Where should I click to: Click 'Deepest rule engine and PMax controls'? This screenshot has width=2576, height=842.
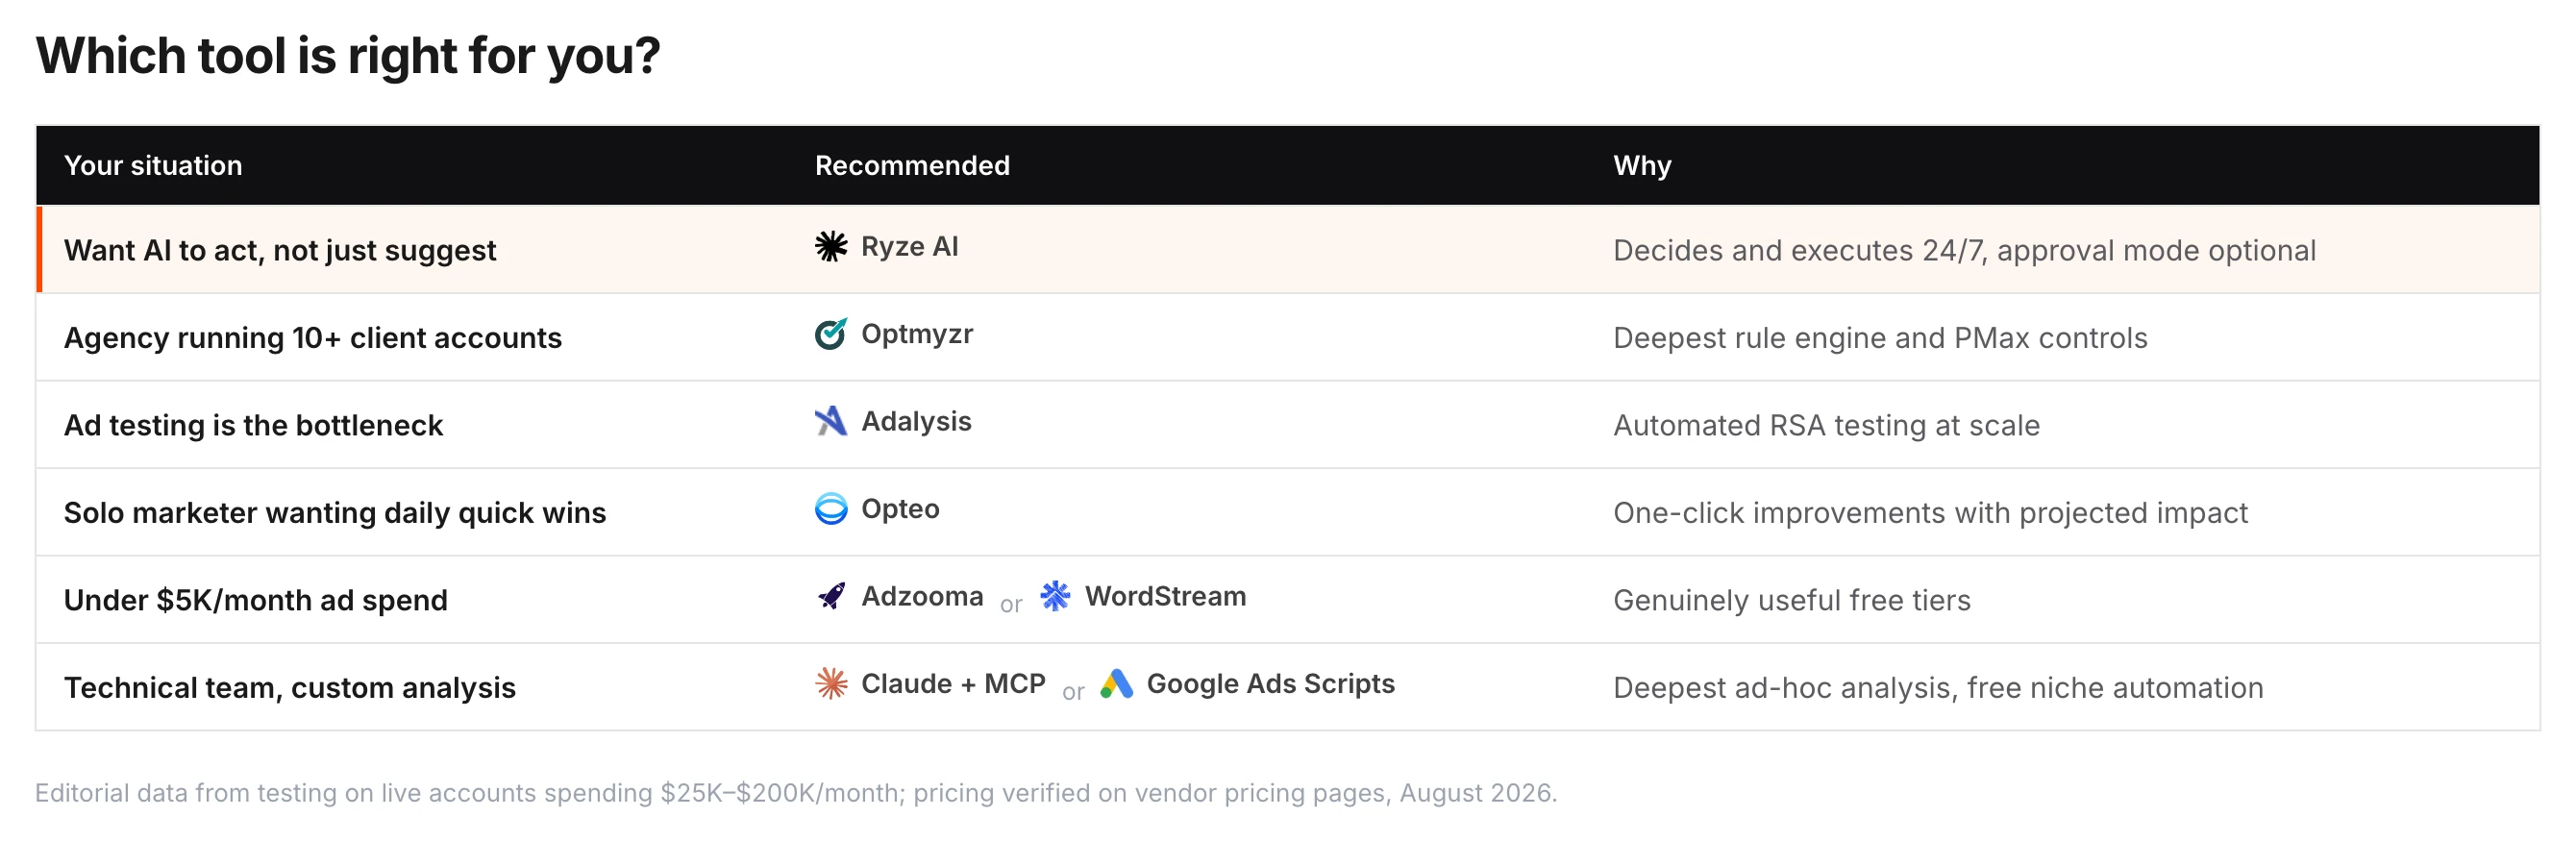(1880, 338)
